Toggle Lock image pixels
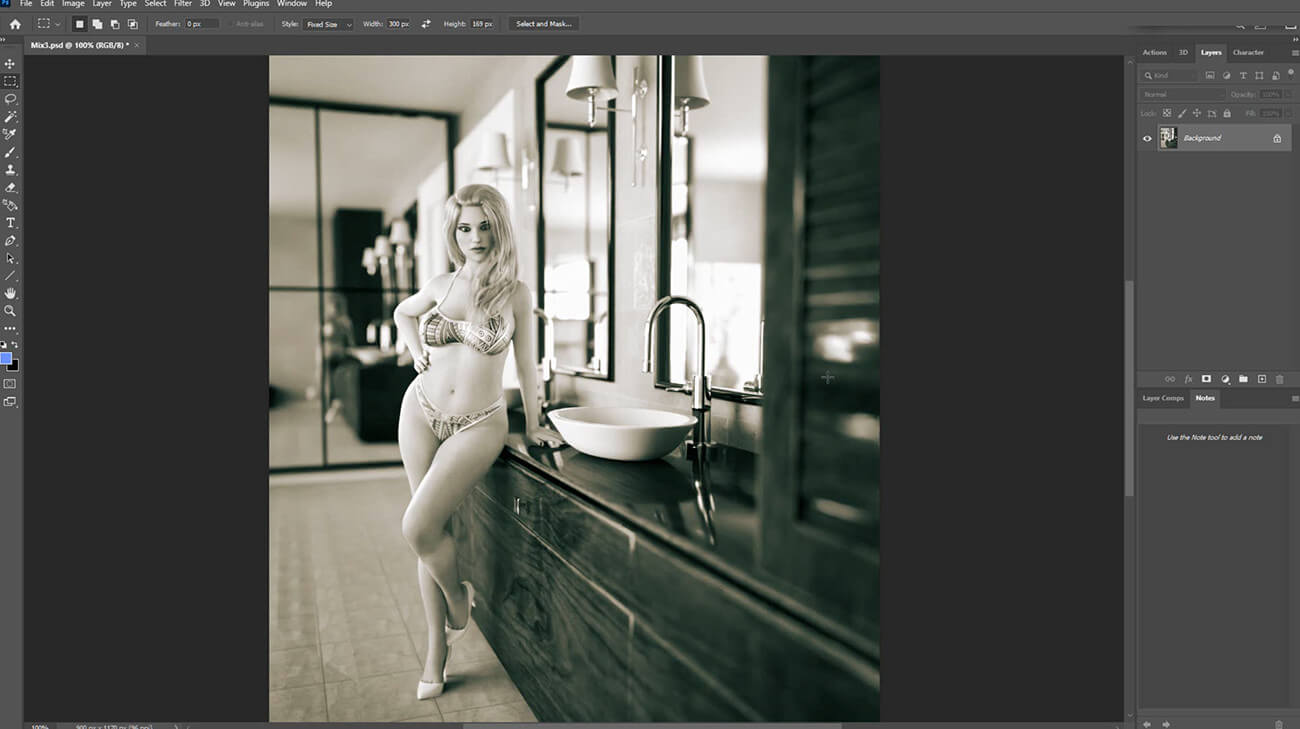Image resolution: width=1300 pixels, height=729 pixels. click(1181, 113)
